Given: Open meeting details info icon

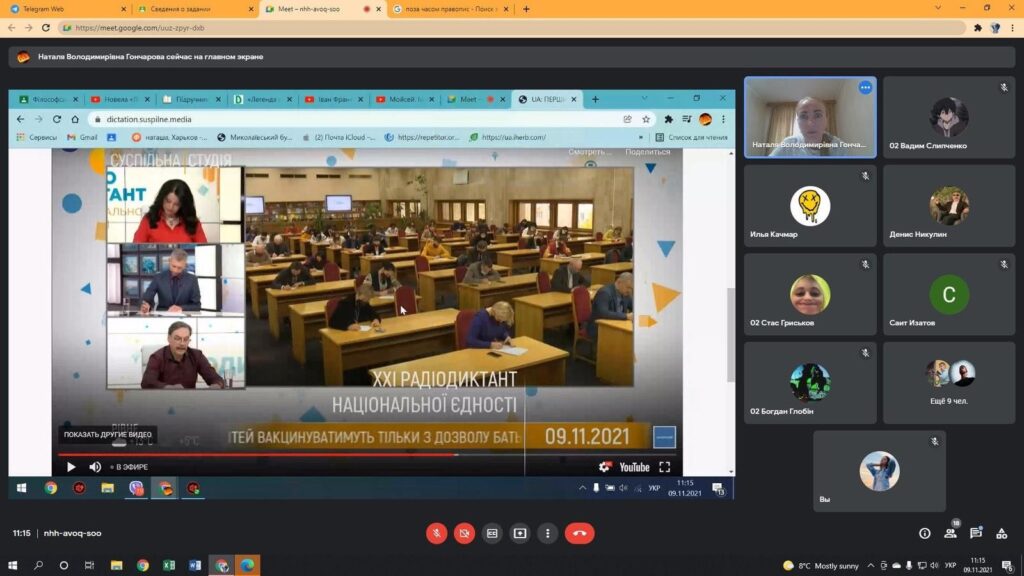Looking at the screenshot, I should tap(925, 534).
